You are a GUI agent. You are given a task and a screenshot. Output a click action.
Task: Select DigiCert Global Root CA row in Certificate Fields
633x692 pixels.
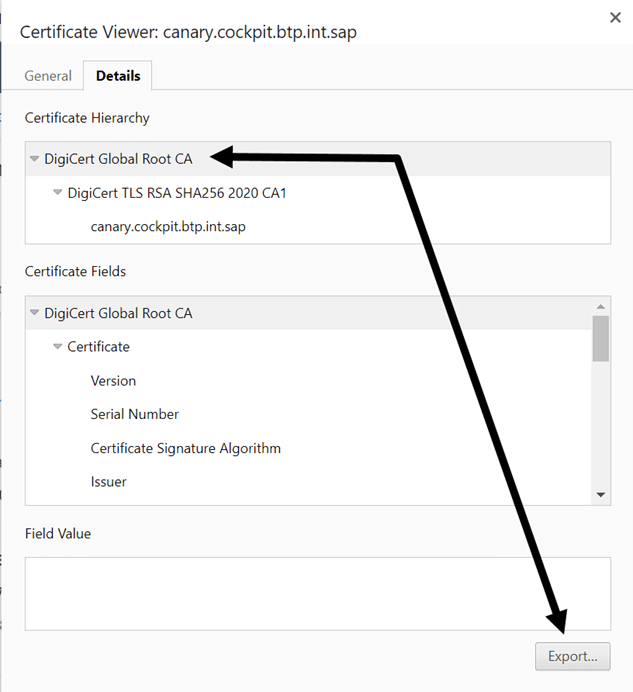tap(308, 313)
